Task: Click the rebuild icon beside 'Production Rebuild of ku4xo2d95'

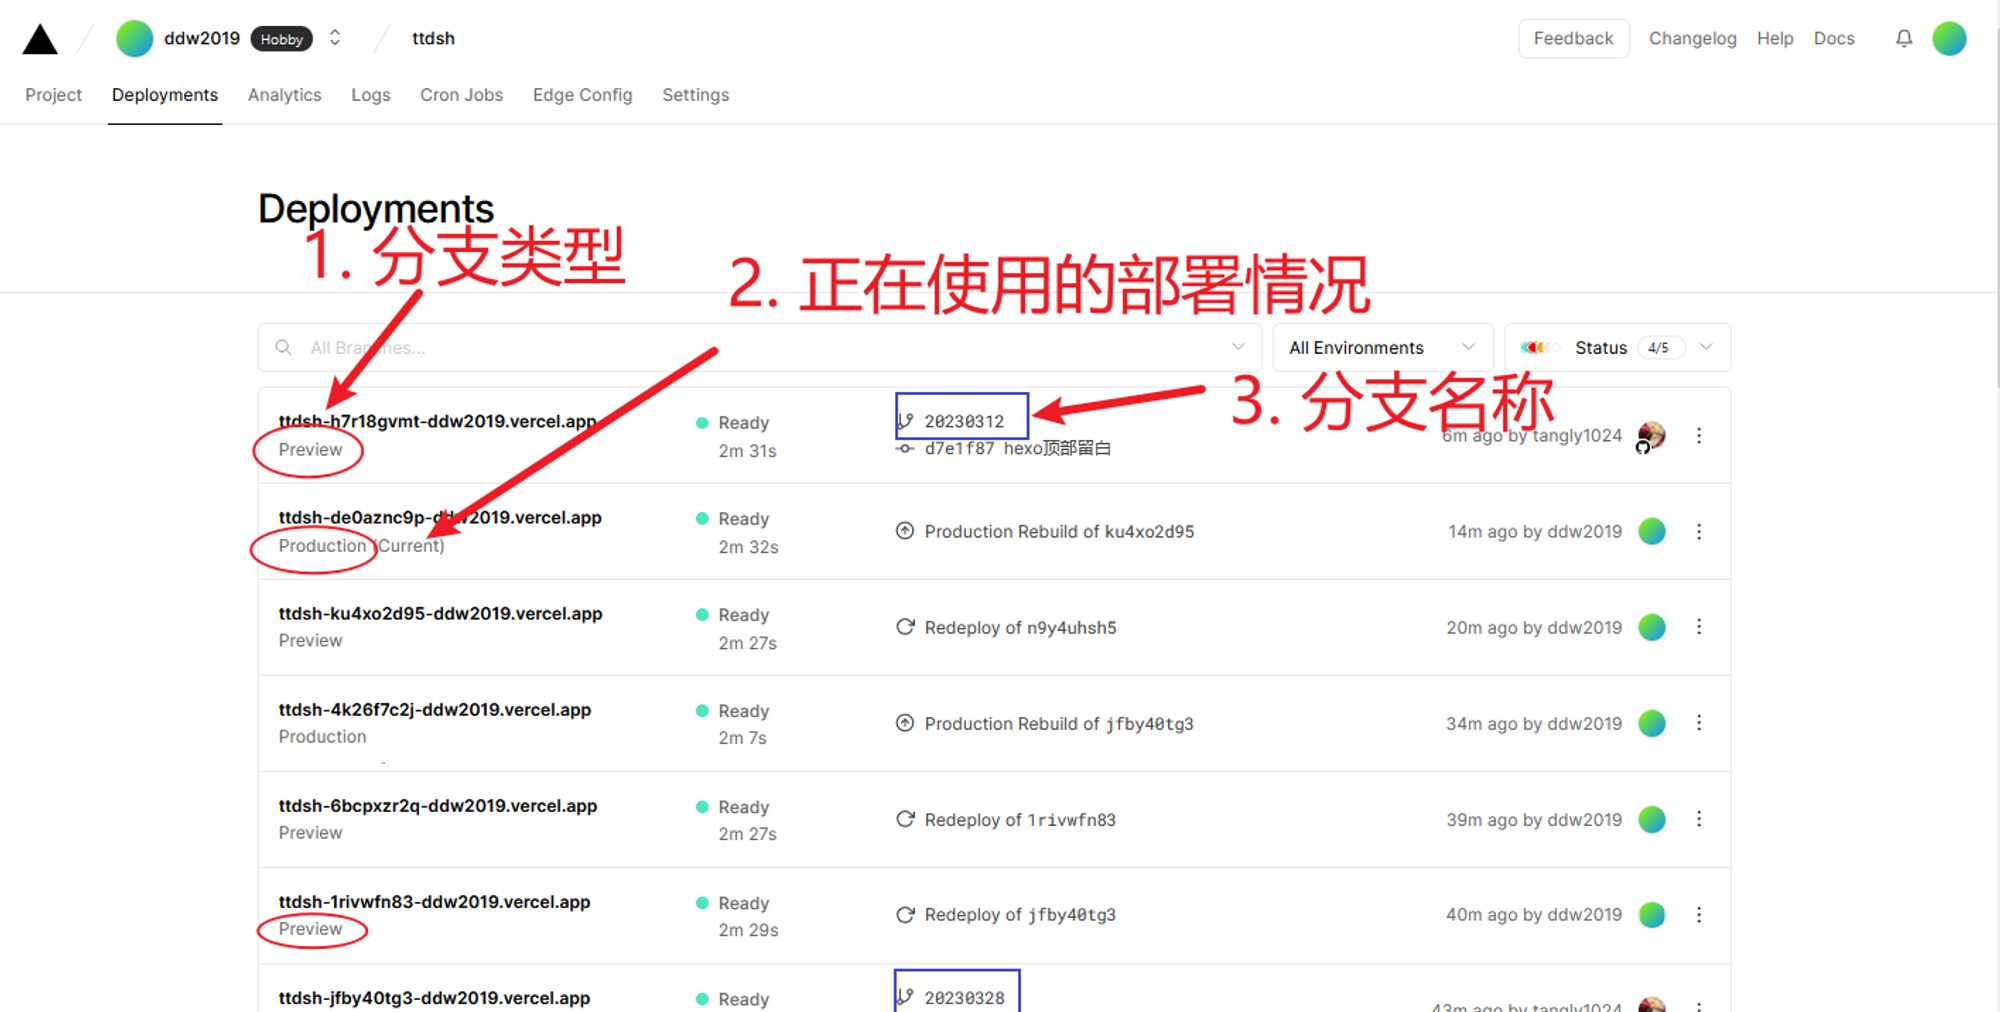Action: point(905,531)
